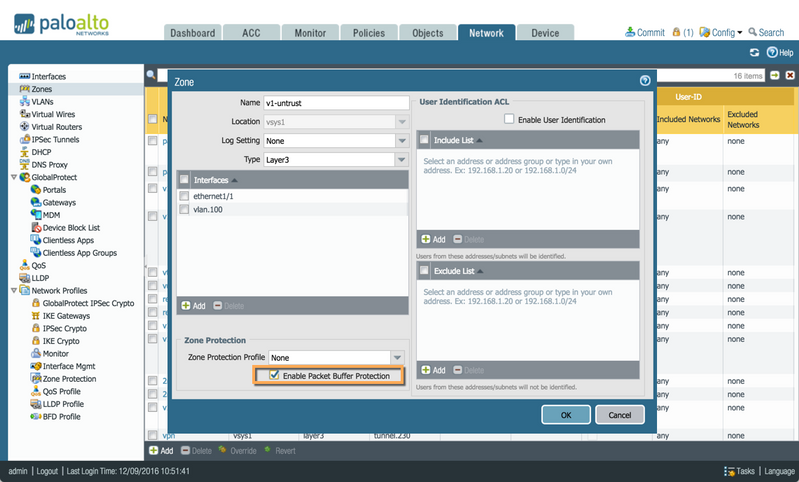Click the DHCP sidebar icon
The image size is (799, 482).
[x=24, y=152]
